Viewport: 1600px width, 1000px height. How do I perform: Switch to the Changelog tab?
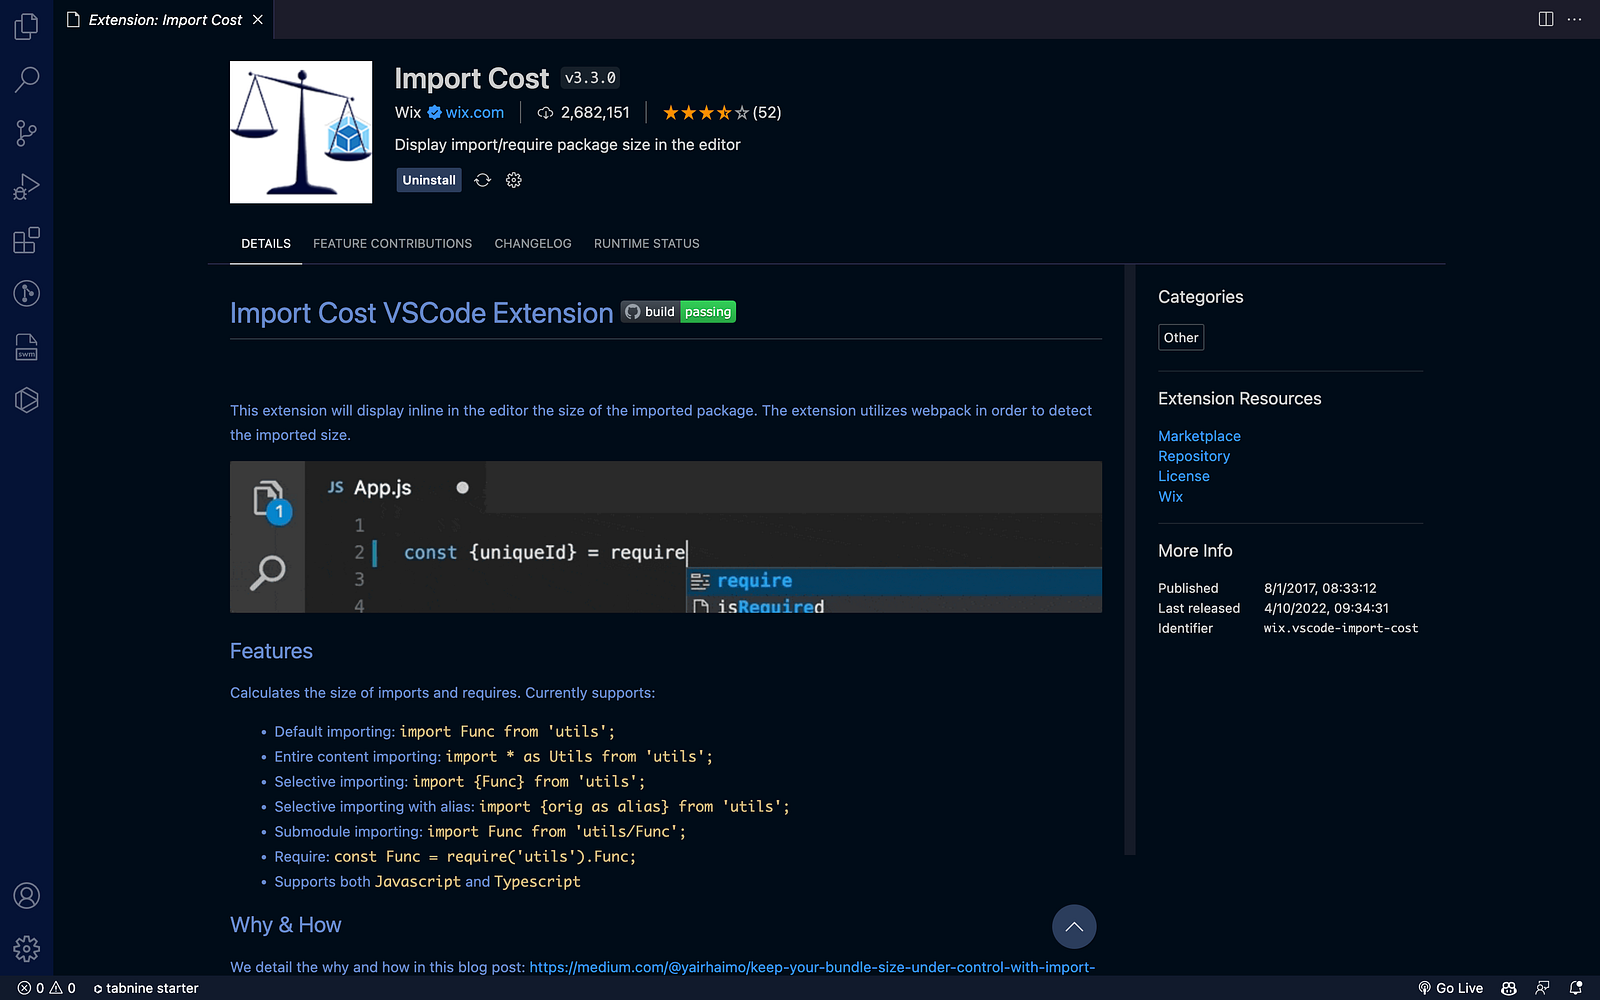[533, 244]
